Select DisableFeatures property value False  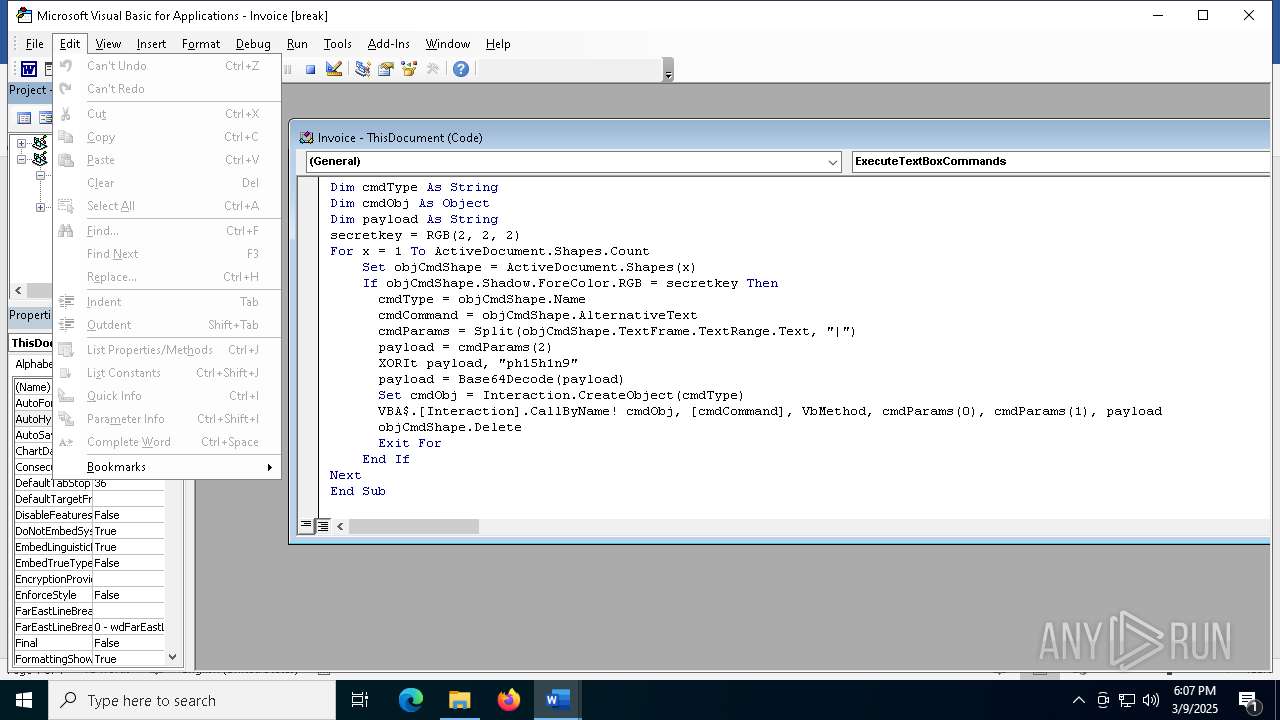[128, 515]
